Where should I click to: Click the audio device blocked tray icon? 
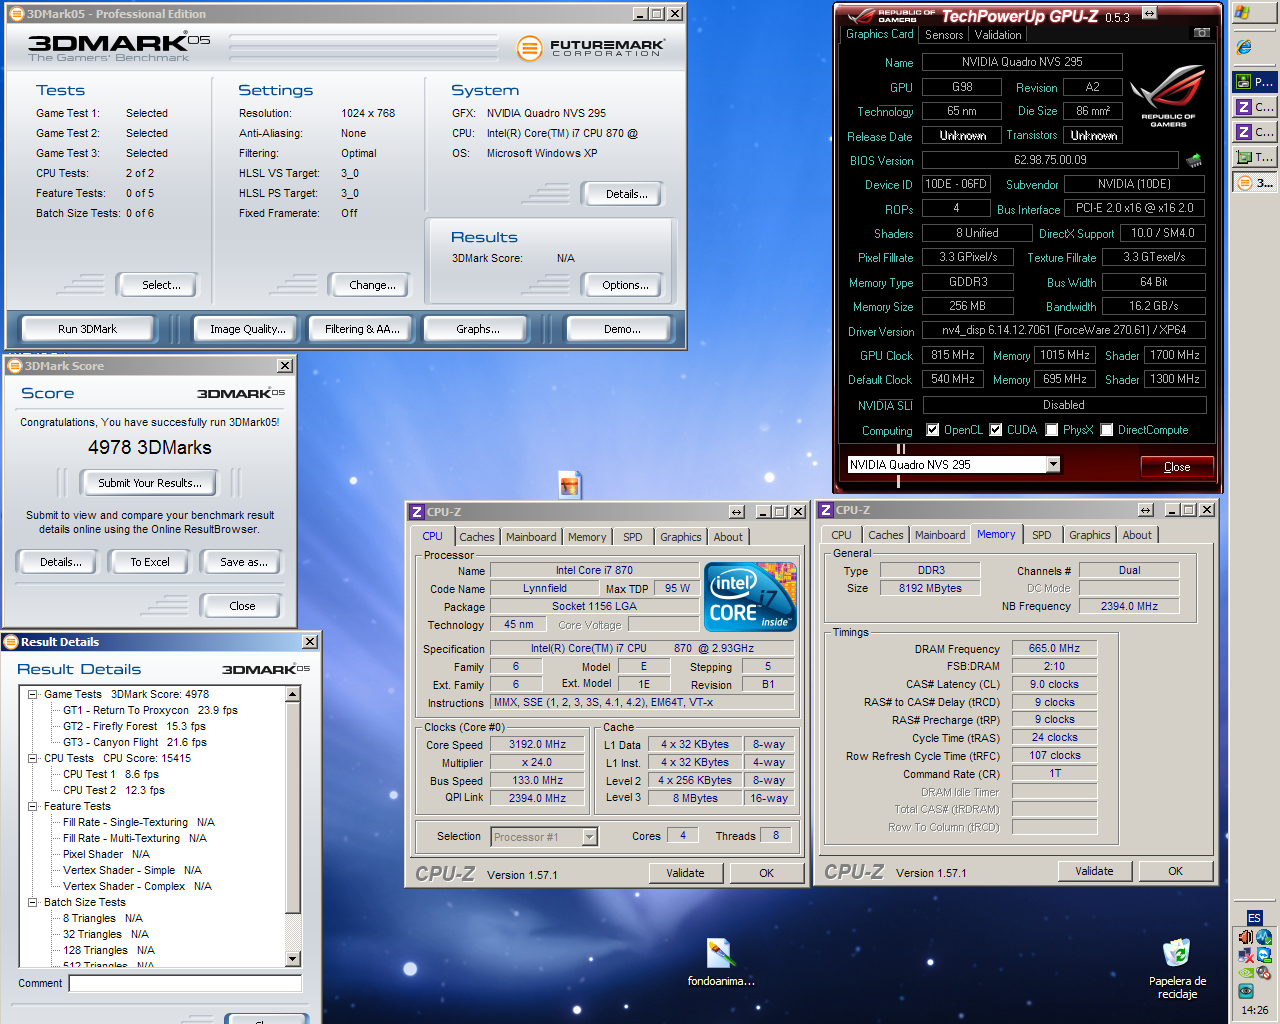(x=1264, y=973)
